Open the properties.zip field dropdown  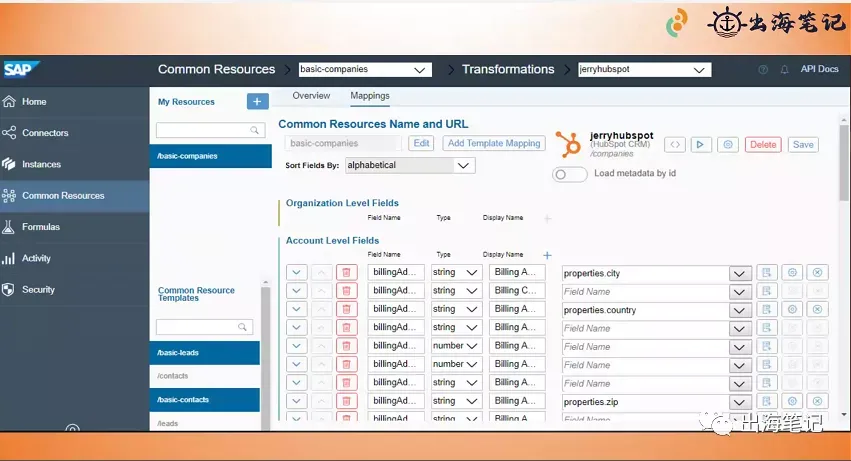[x=739, y=402]
